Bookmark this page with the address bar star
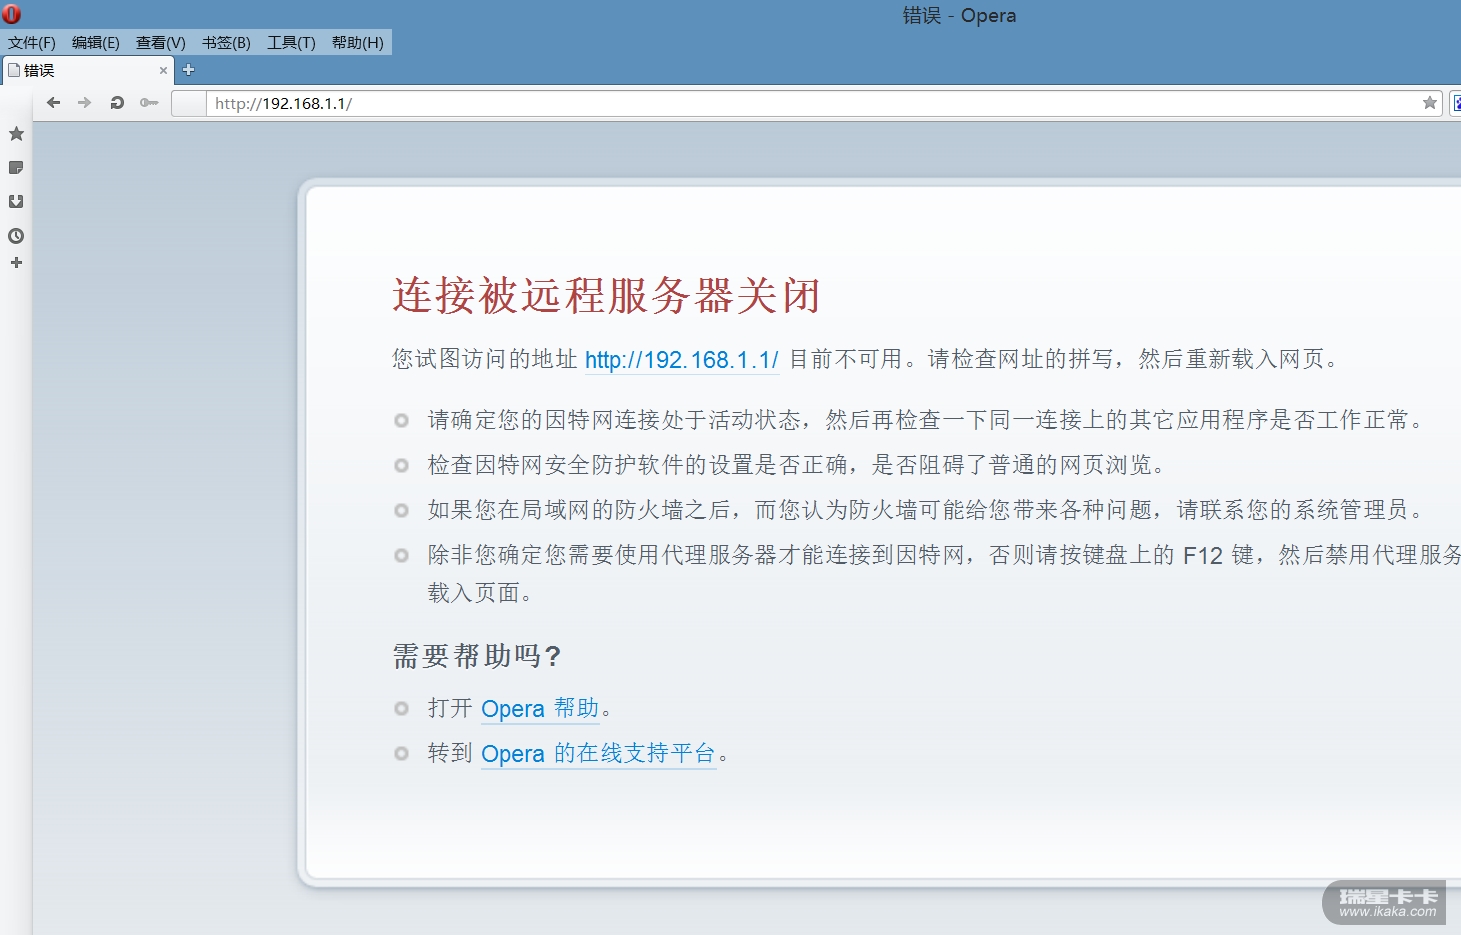 tap(1430, 103)
